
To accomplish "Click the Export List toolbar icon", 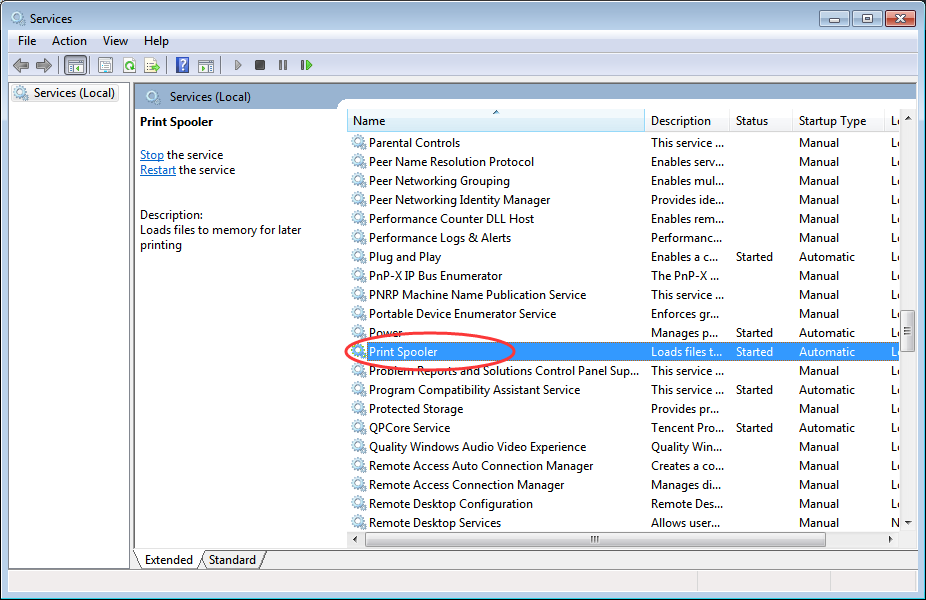I will coord(152,65).
